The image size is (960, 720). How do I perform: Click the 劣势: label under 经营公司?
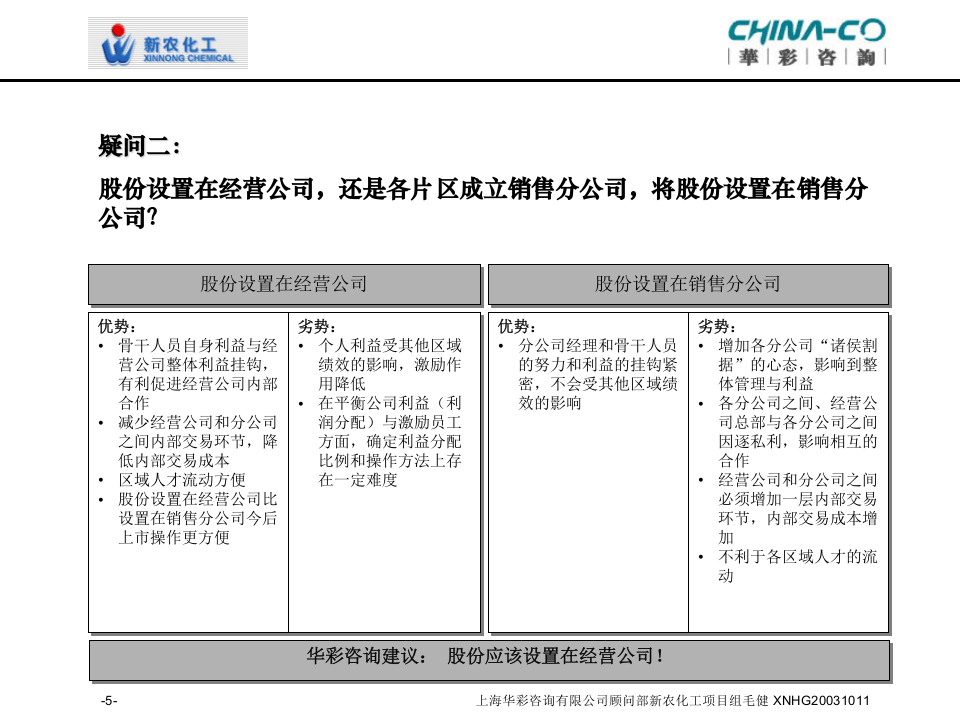click(317, 326)
